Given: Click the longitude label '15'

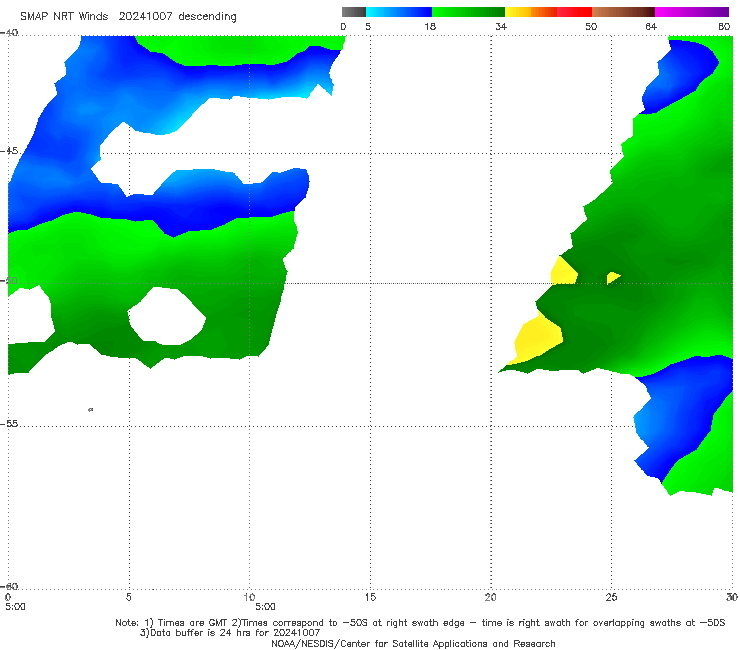Looking at the screenshot, I should (370, 597).
